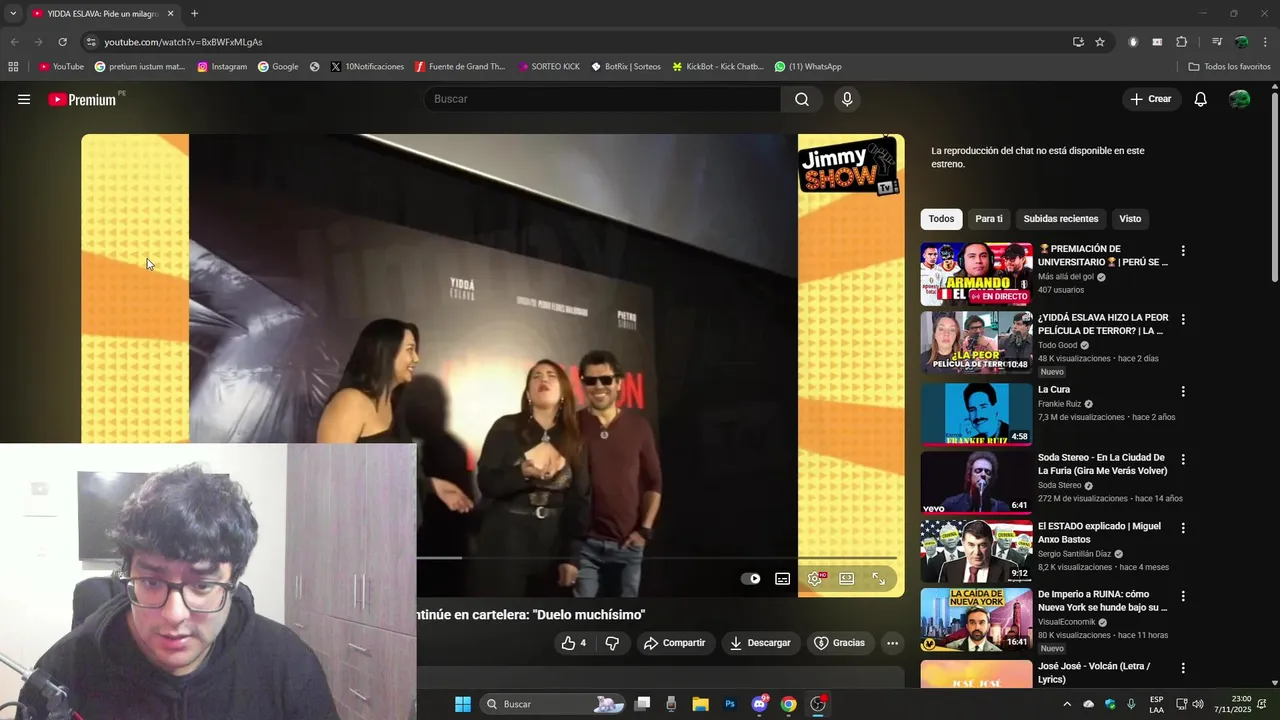Open File Explorer from taskbar
This screenshot has height=720, width=1280.
point(701,704)
